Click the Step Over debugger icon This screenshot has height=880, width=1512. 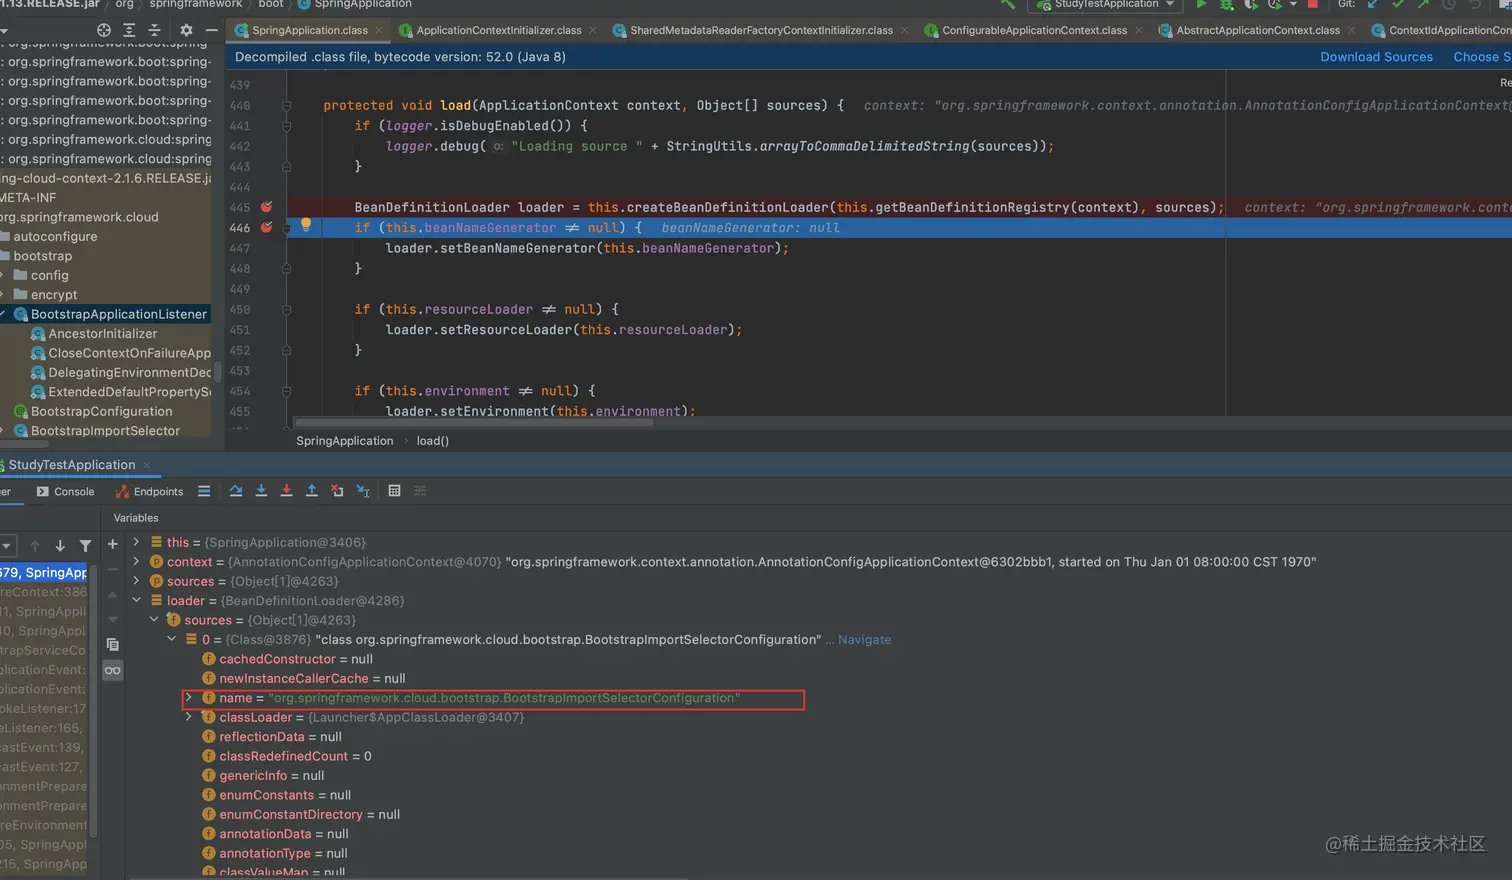point(236,491)
